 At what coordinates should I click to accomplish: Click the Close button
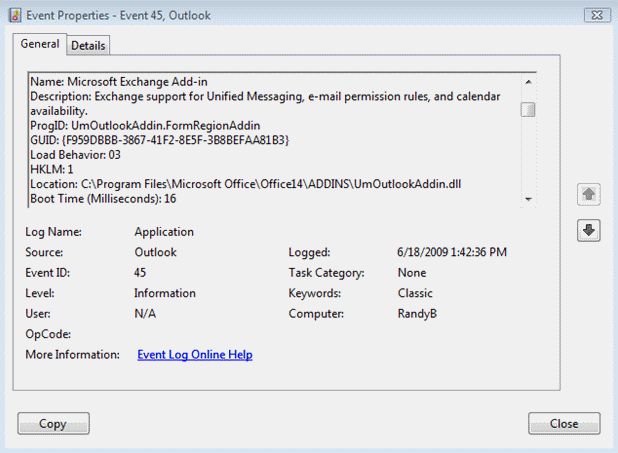click(564, 423)
